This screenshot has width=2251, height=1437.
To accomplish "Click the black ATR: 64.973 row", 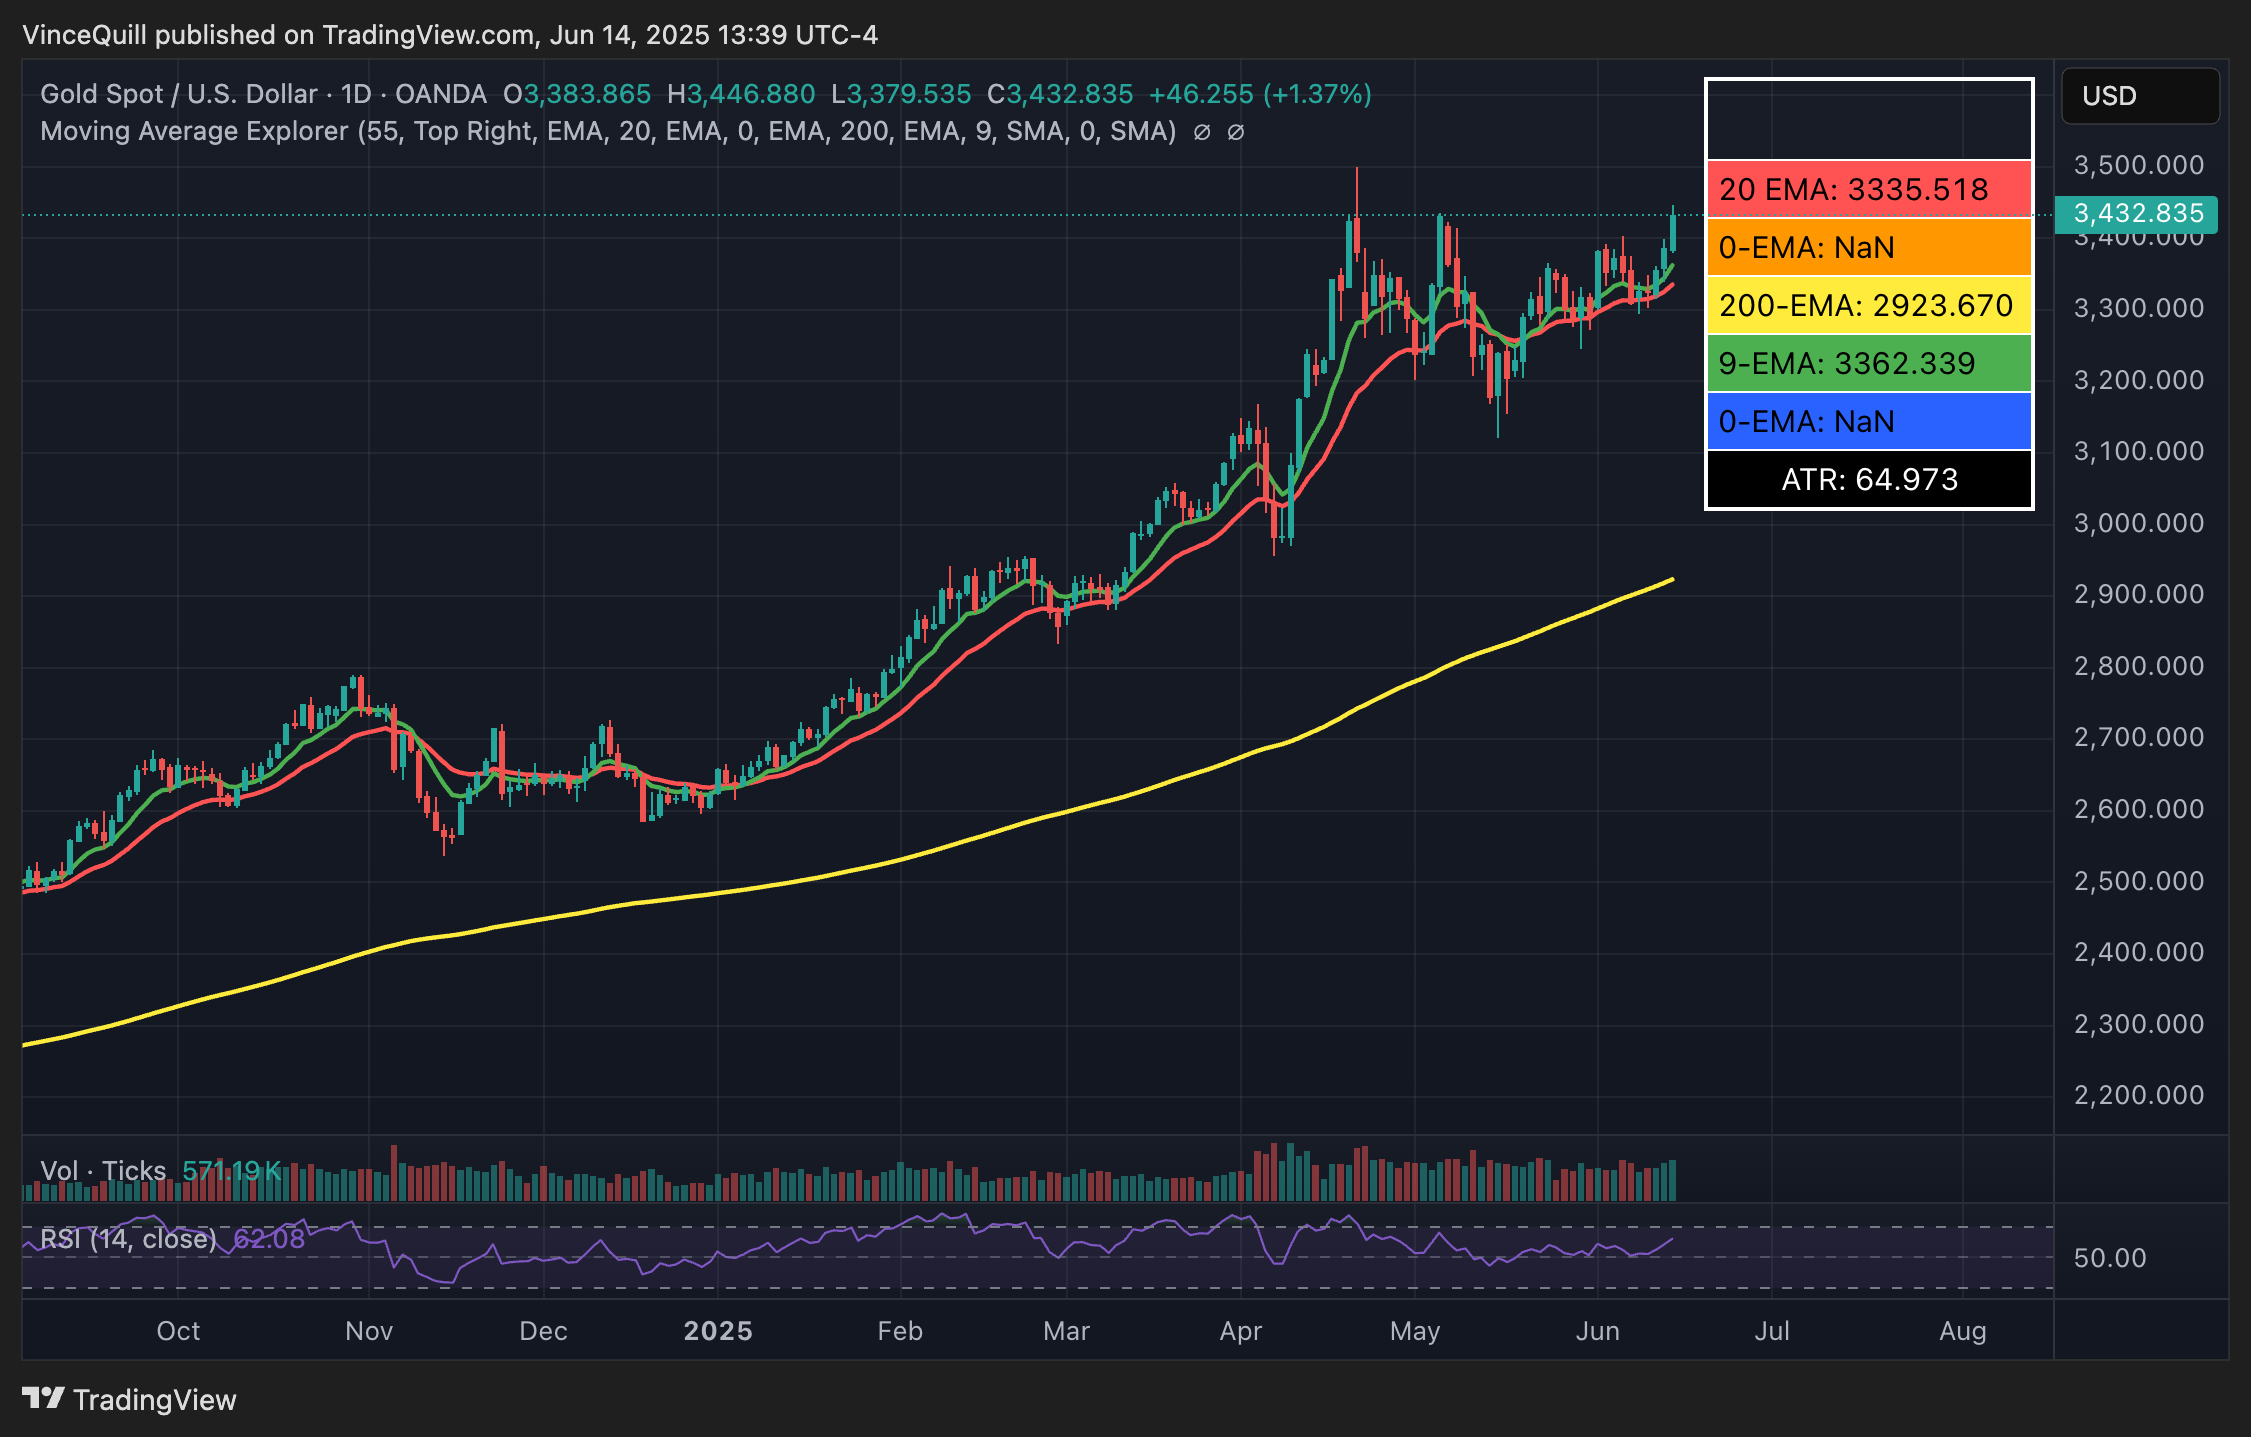I will 1868,480.
